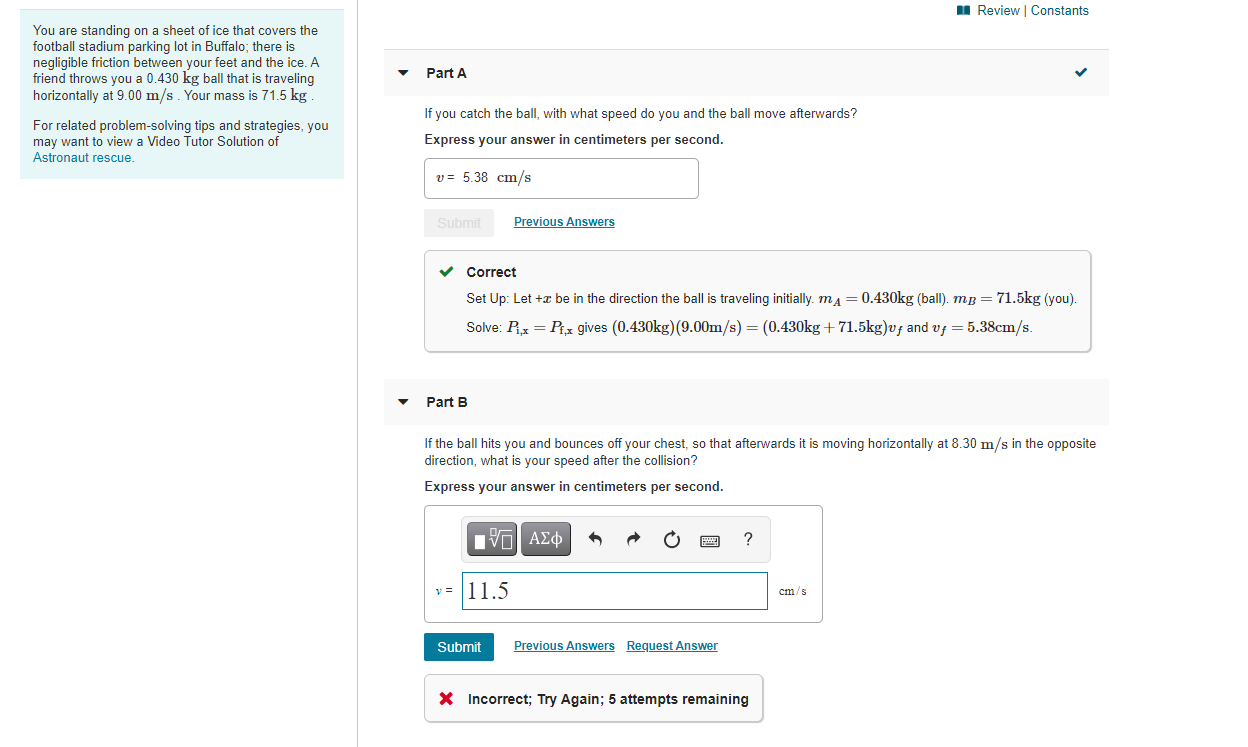Collapse the Part A section
Viewport: 1248px width, 747px height.
click(402, 72)
